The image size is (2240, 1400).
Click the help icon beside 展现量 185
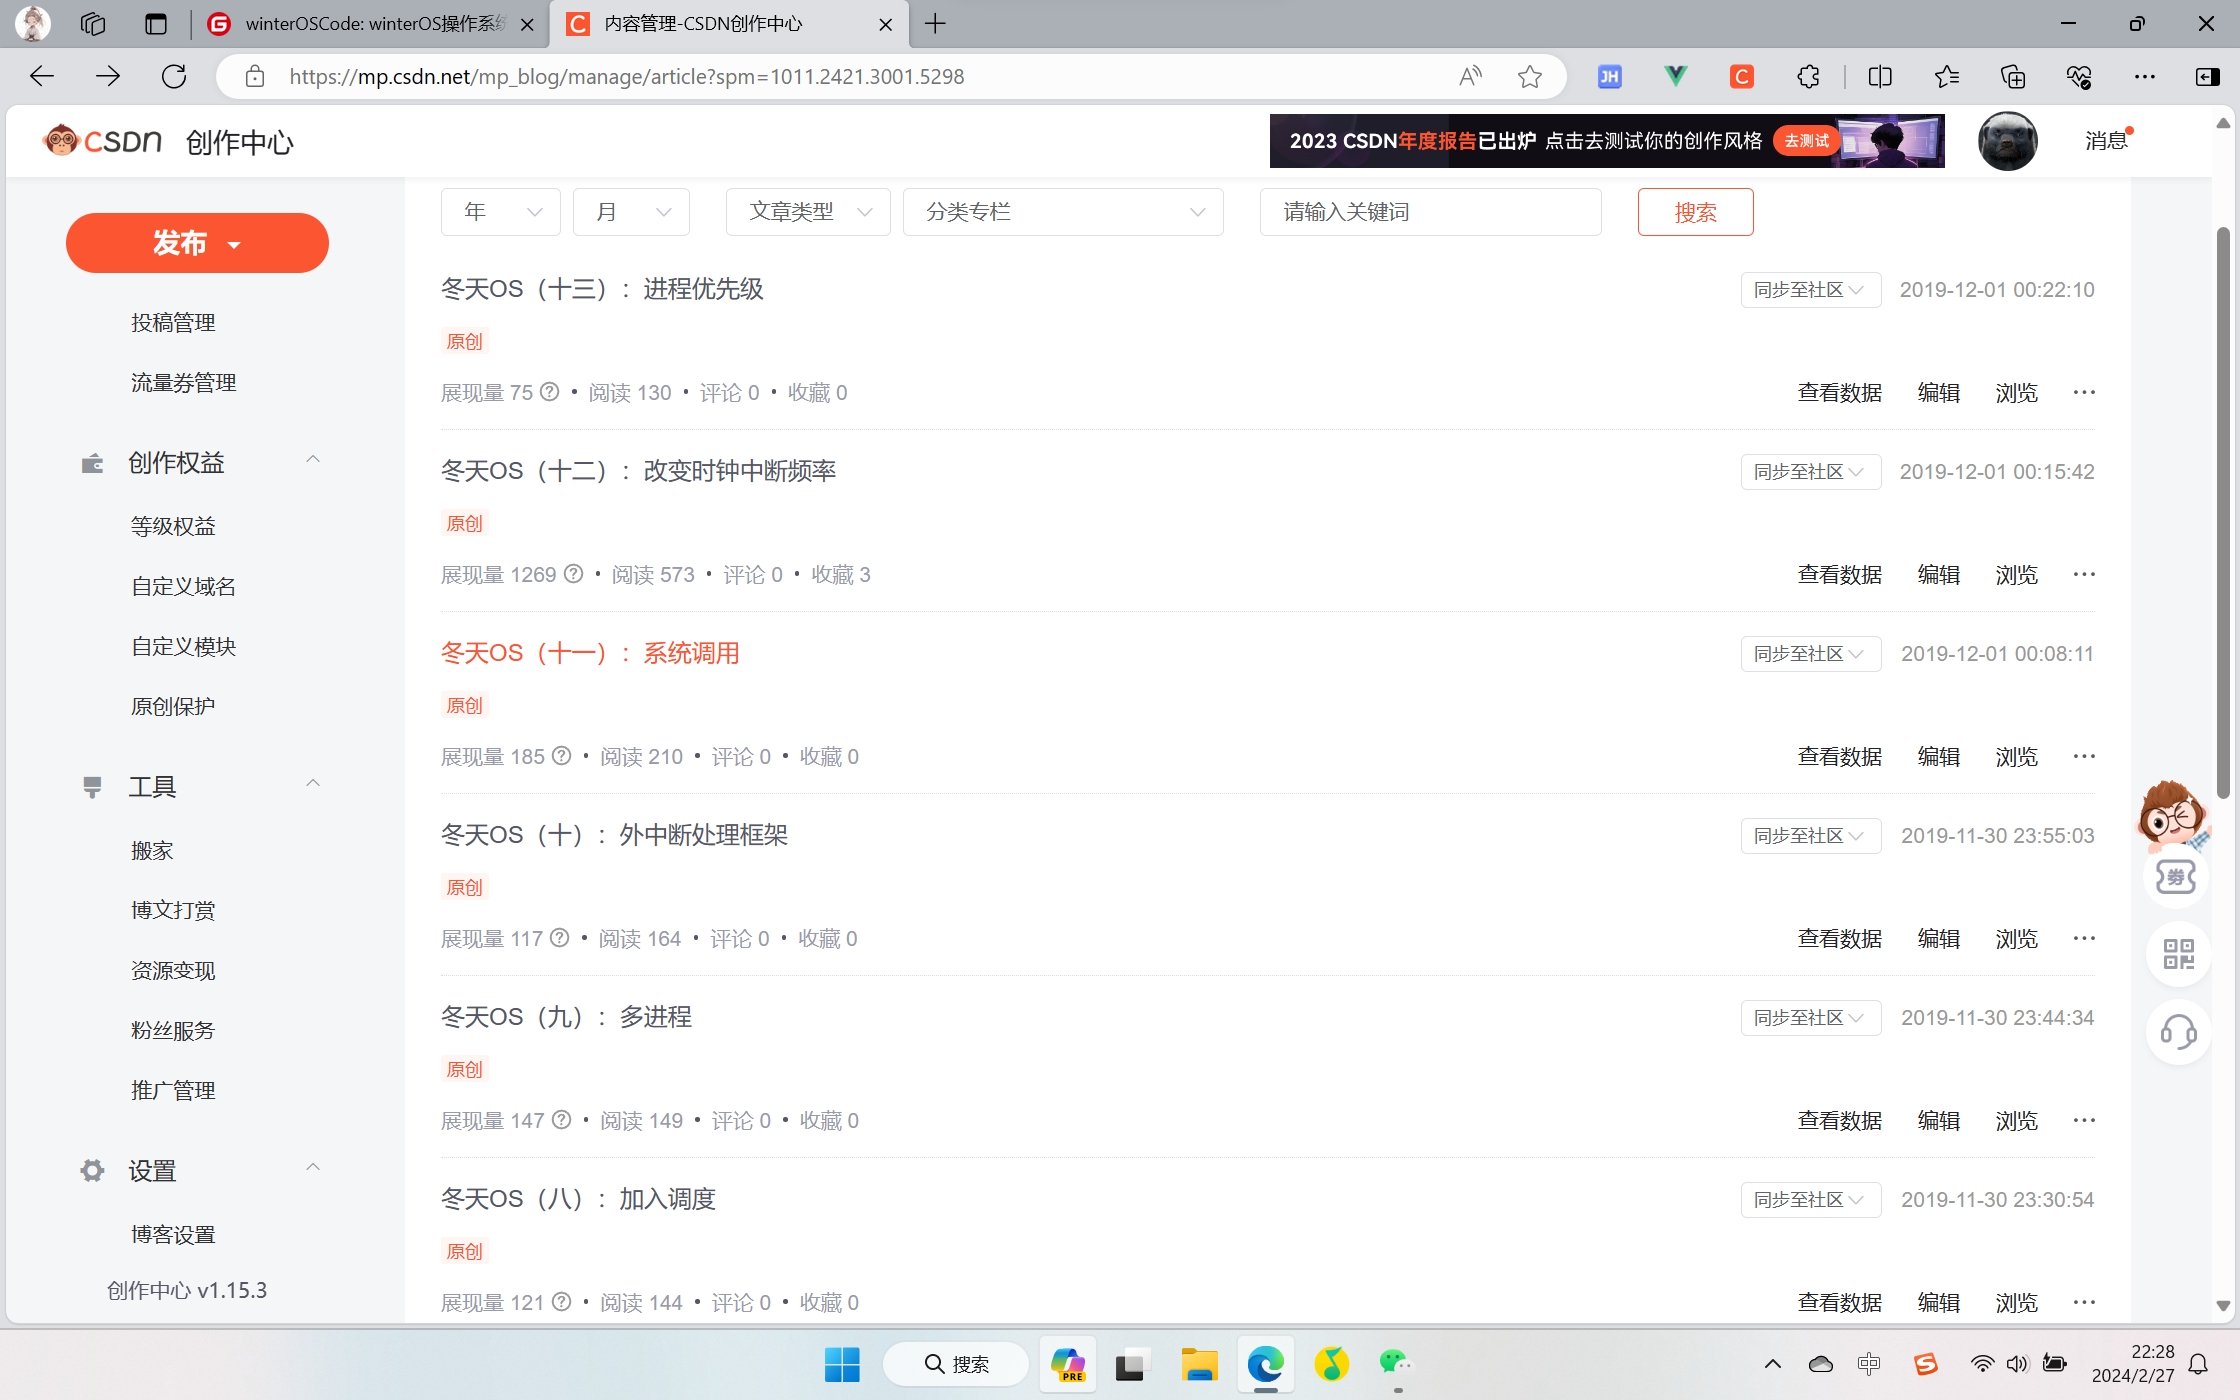[x=562, y=756]
